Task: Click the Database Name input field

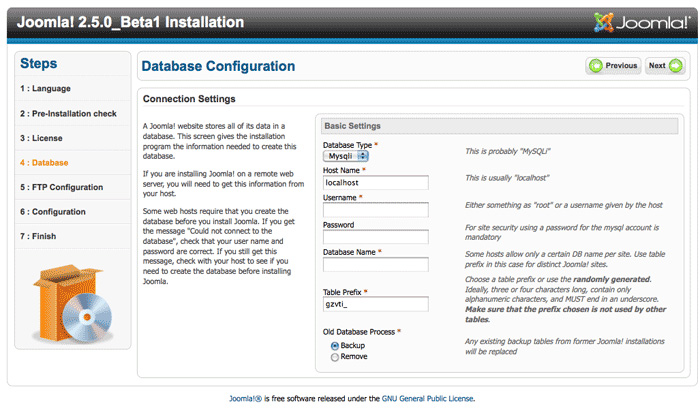Action: pyautogui.click(x=375, y=264)
